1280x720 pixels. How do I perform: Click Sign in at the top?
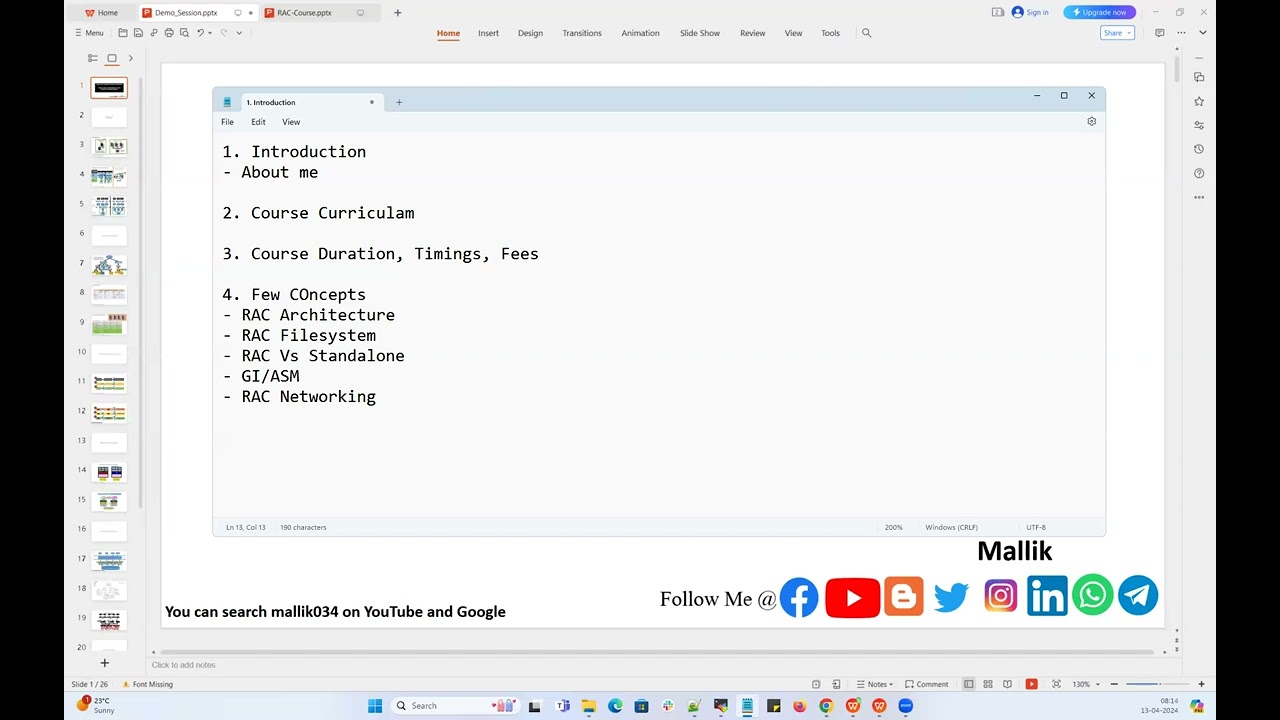tap(1030, 12)
